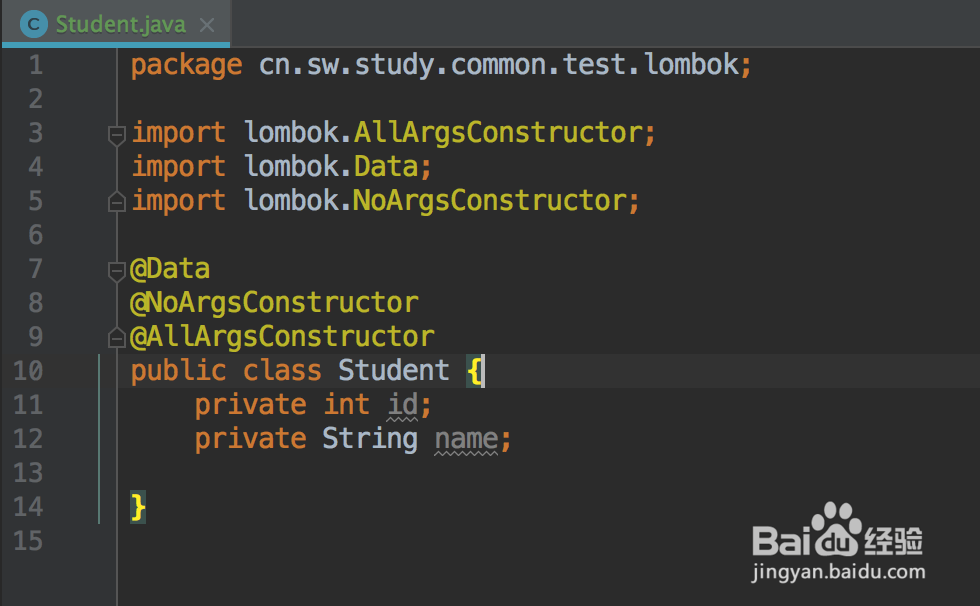Click the underlined name field variable
The width and height of the screenshot is (980, 606).
[466, 439]
